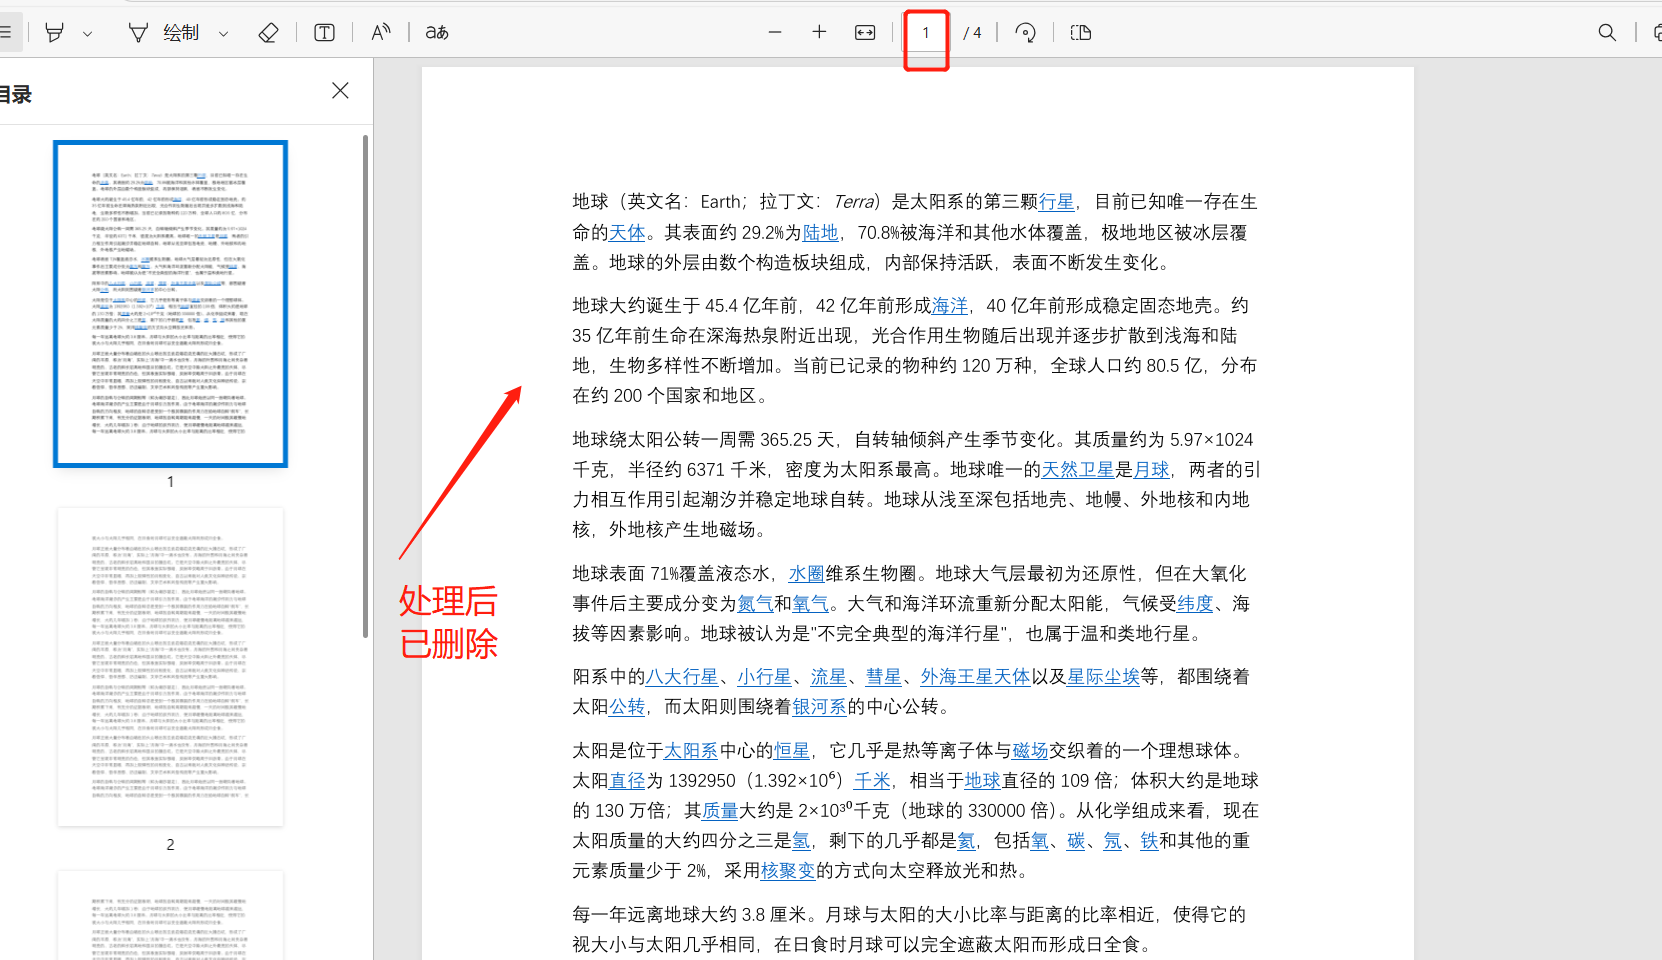The height and width of the screenshot is (960, 1662).
Task: Rotate the current page
Action: click(x=1025, y=32)
